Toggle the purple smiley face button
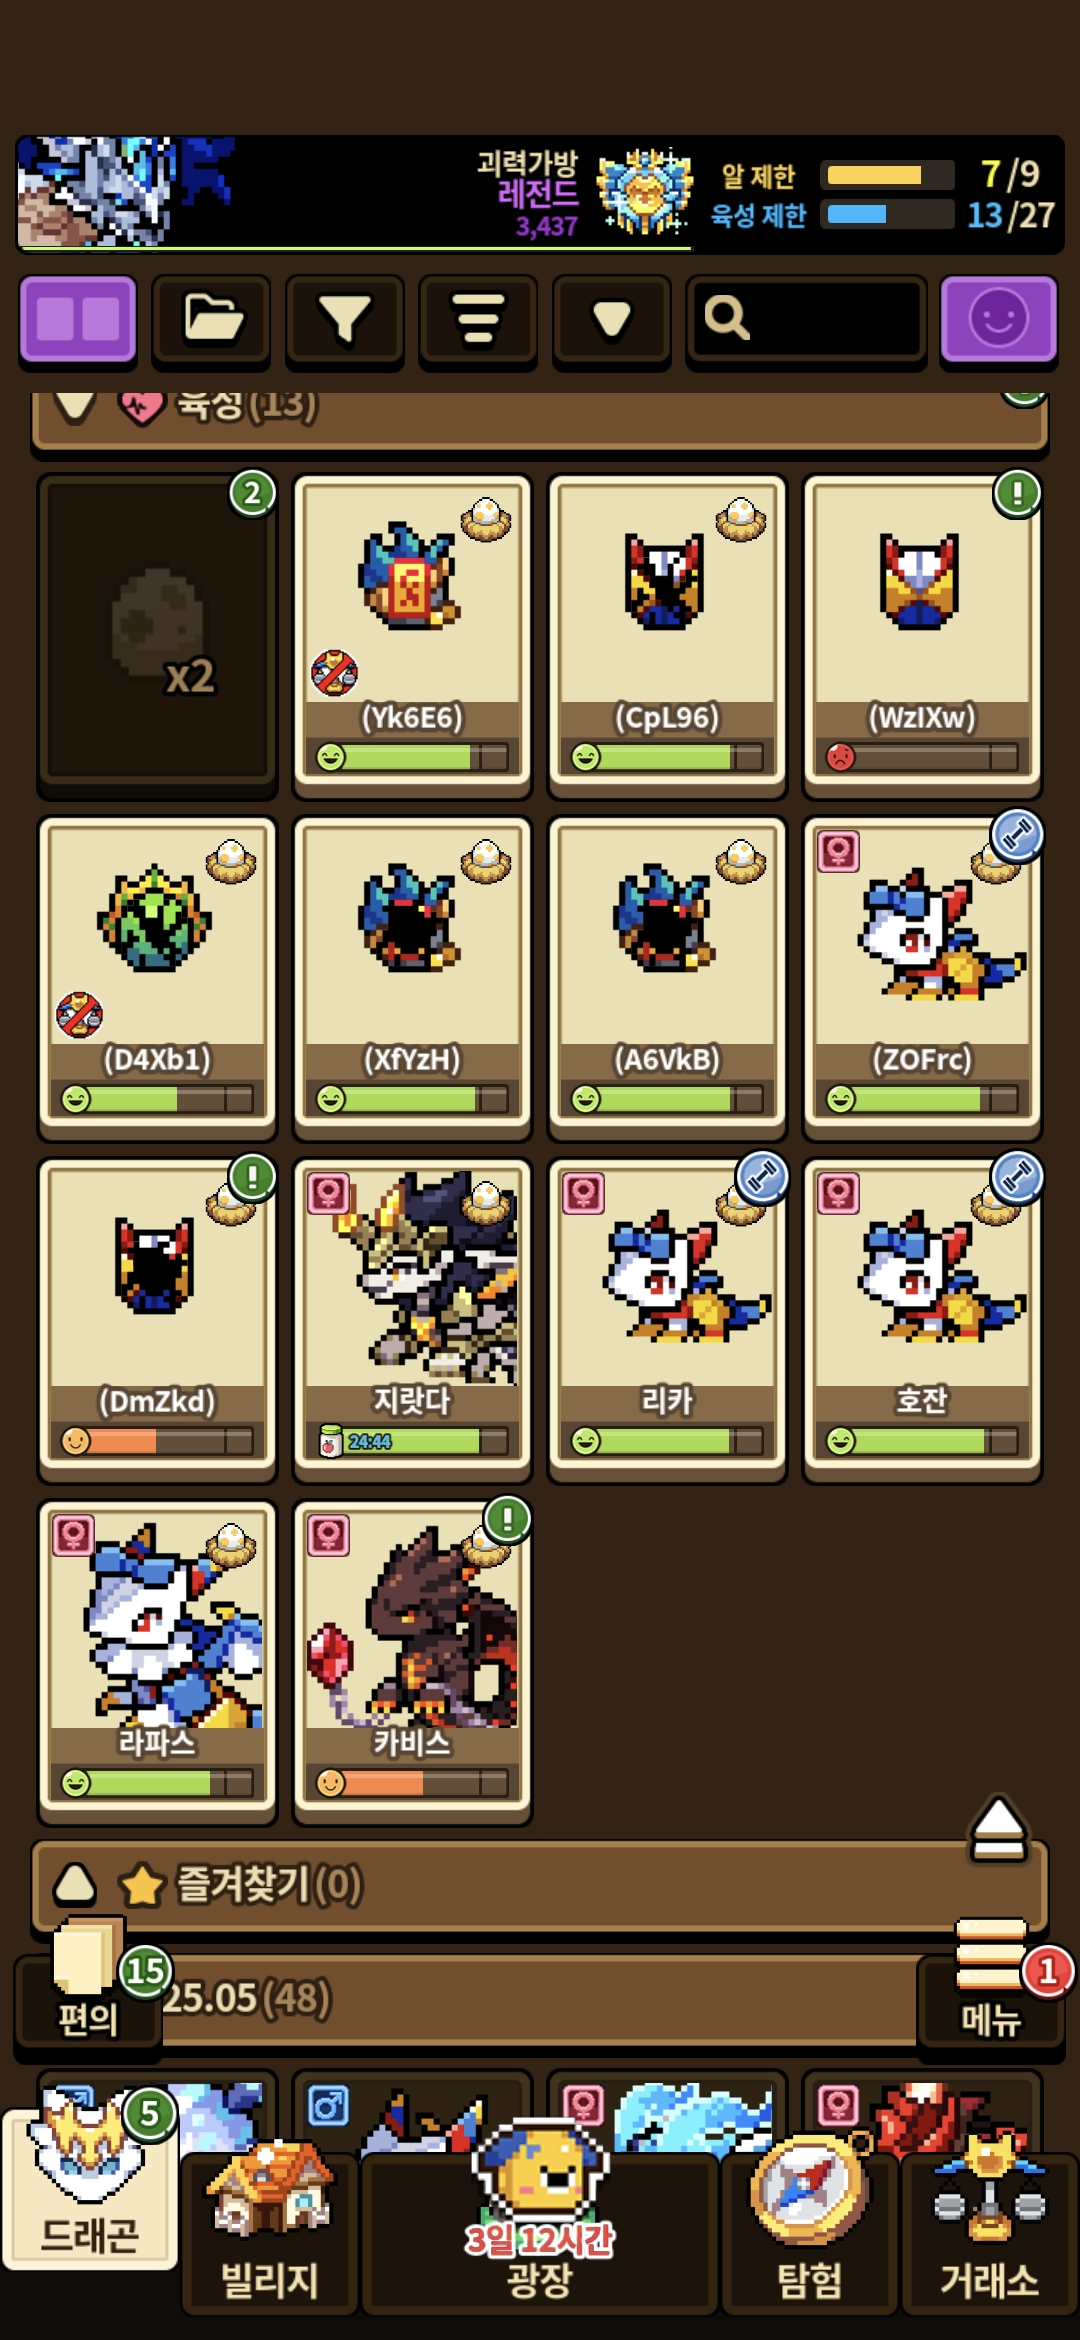Screen dimensions: 1080x2340 click(998, 320)
